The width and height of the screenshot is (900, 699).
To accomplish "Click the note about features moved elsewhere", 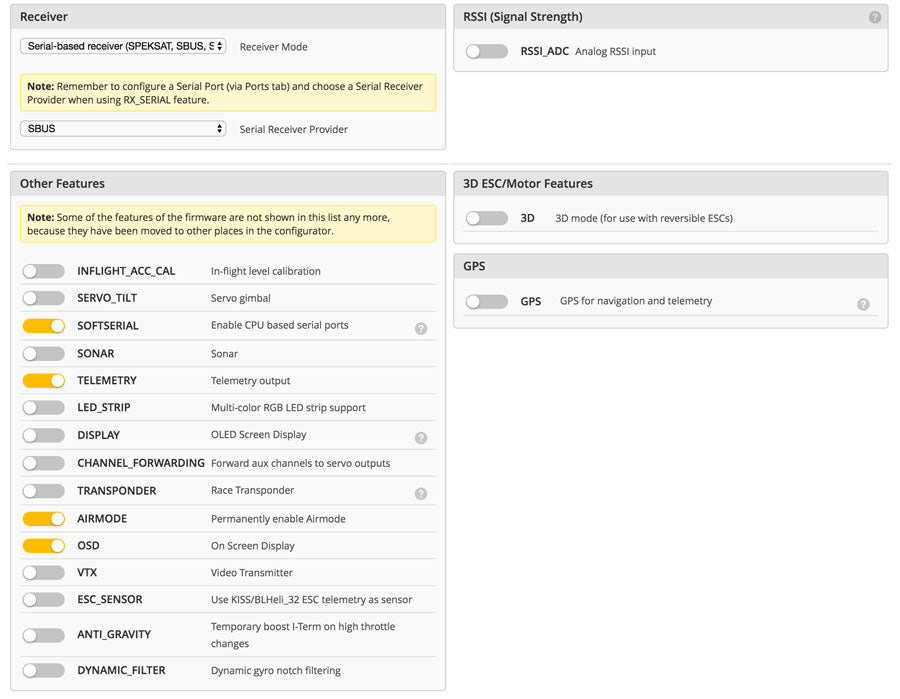I will [228, 224].
